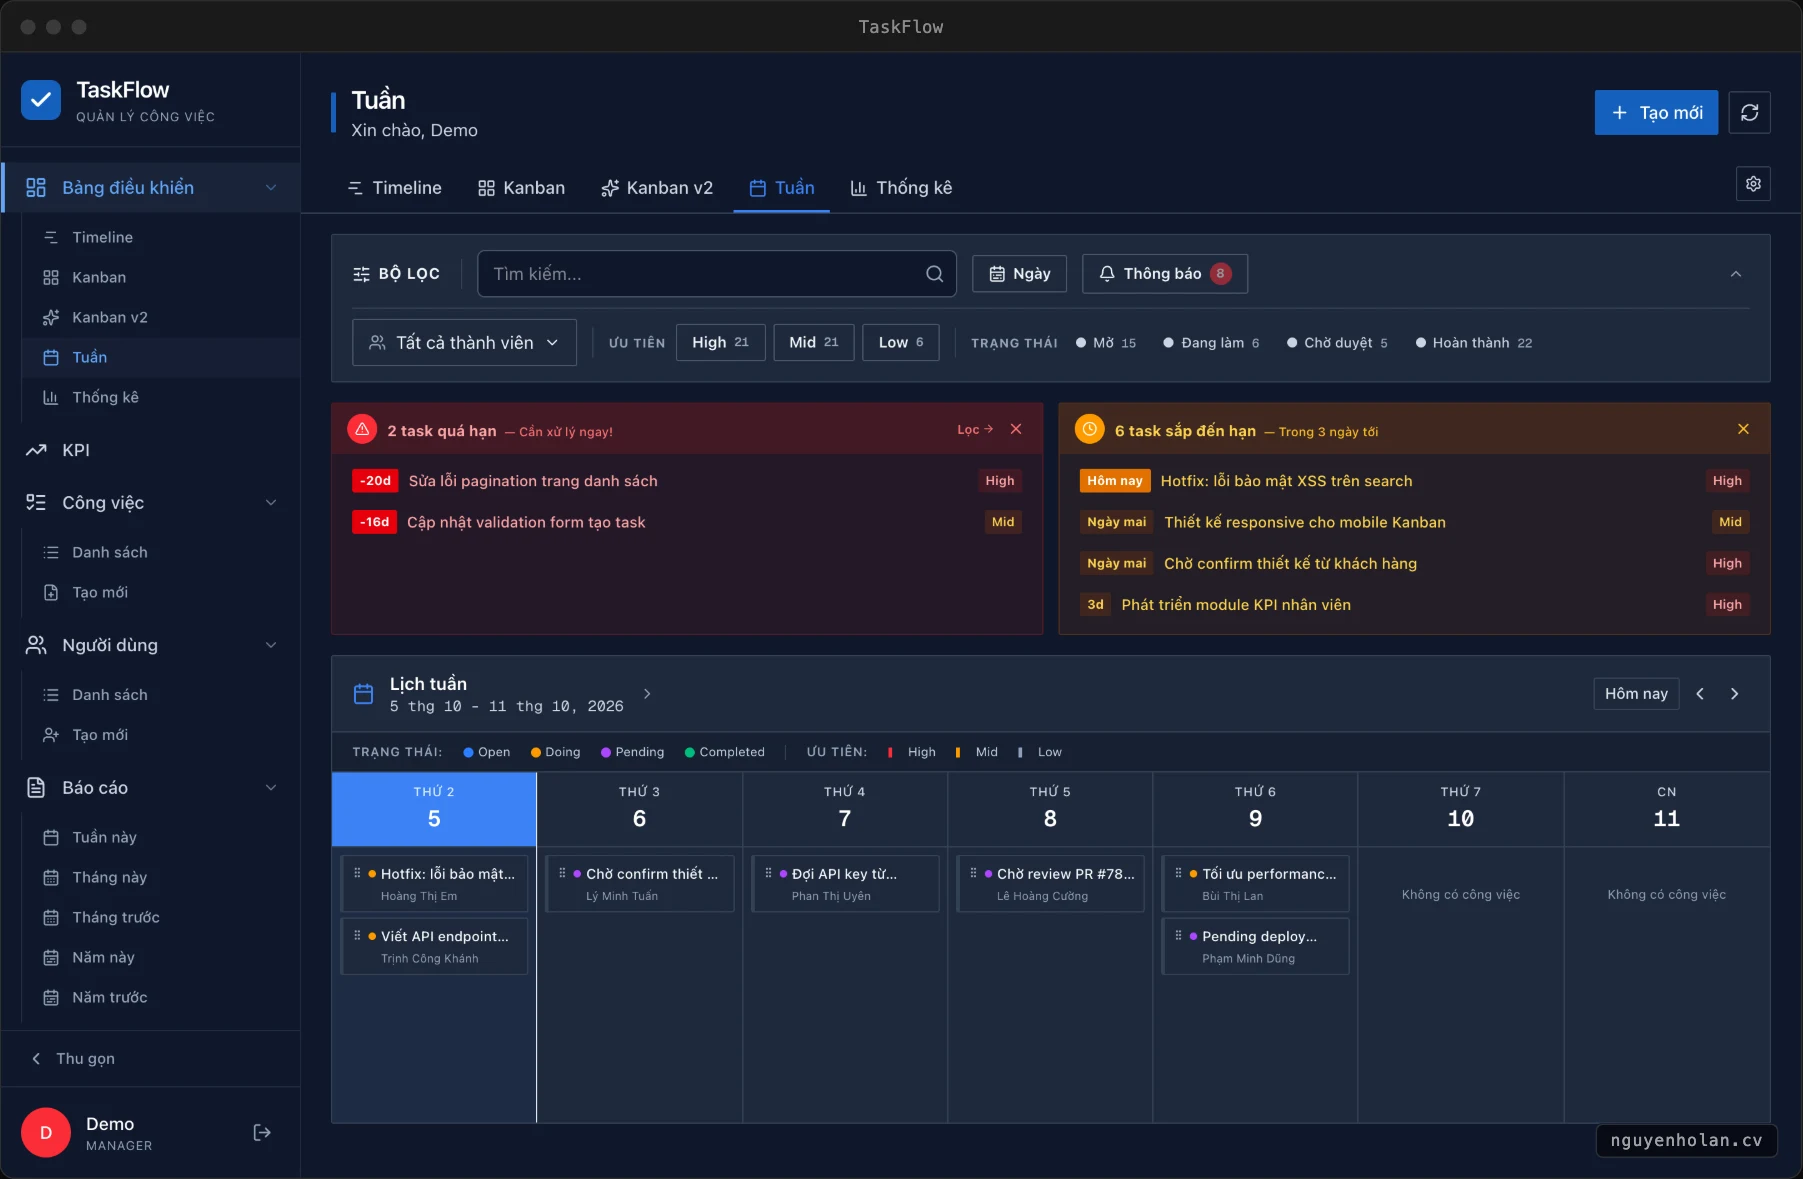Toggle the Mid priority filter
The image size is (1803, 1179).
pyautogui.click(x=813, y=342)
